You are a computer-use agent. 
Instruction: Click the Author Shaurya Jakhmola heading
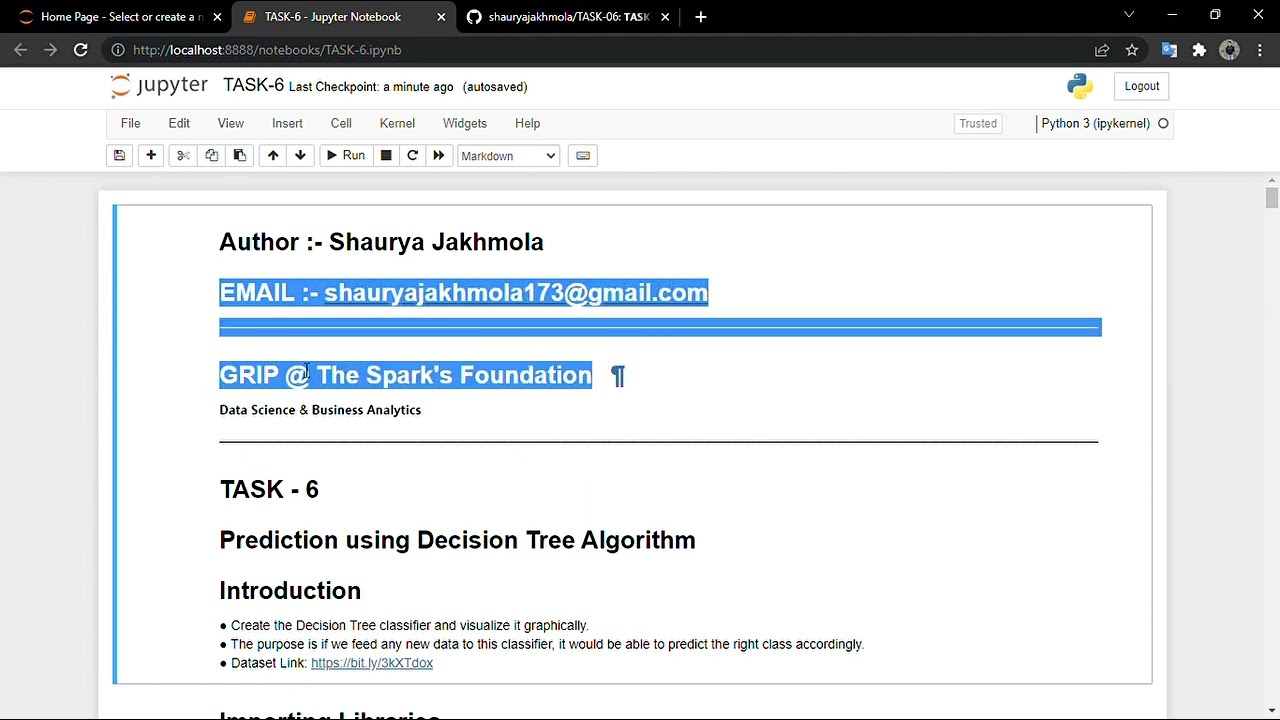pos(381,242)
